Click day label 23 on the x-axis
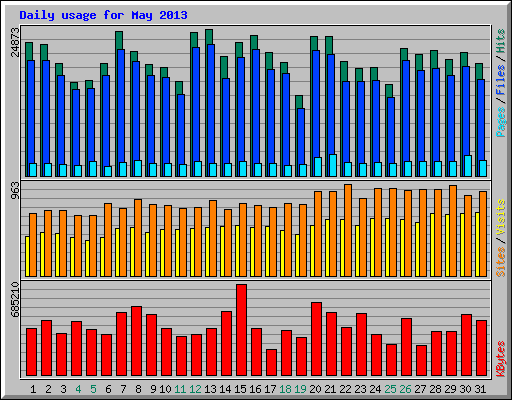Screen dimensions: 512x400 tap(360, 389)
